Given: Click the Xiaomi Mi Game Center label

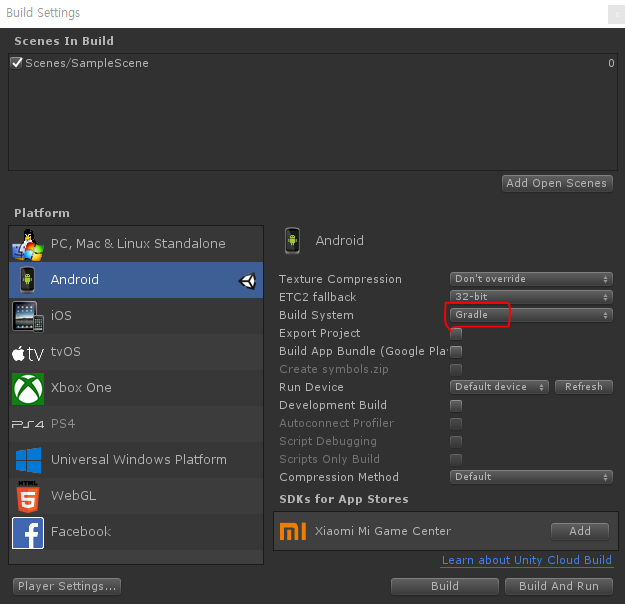Looking at the screenshot, I should [383, 531].
